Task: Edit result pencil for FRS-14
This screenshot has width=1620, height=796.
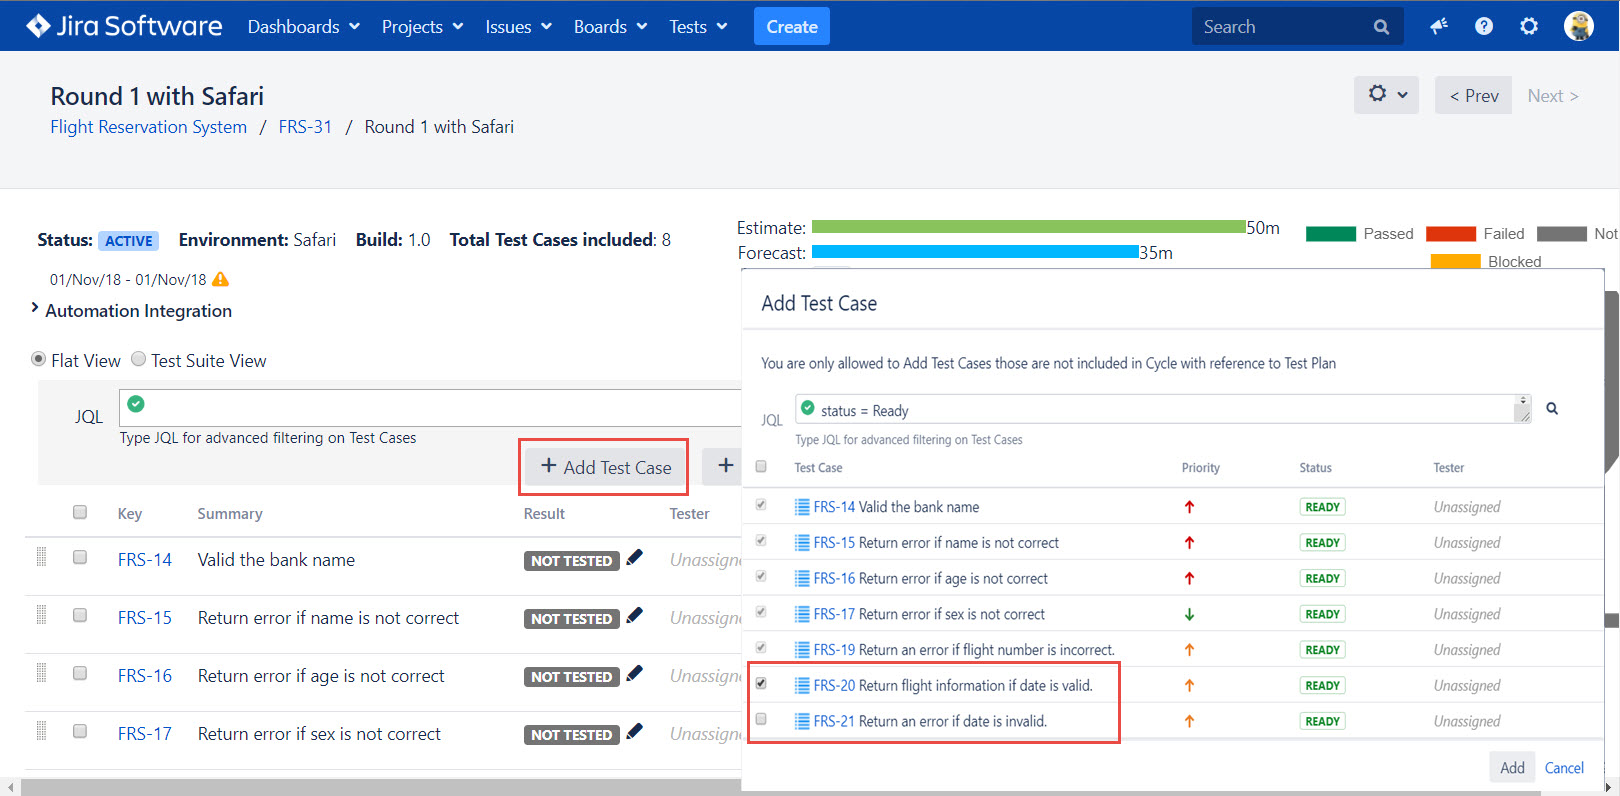Action: click(x=634, y=558)
